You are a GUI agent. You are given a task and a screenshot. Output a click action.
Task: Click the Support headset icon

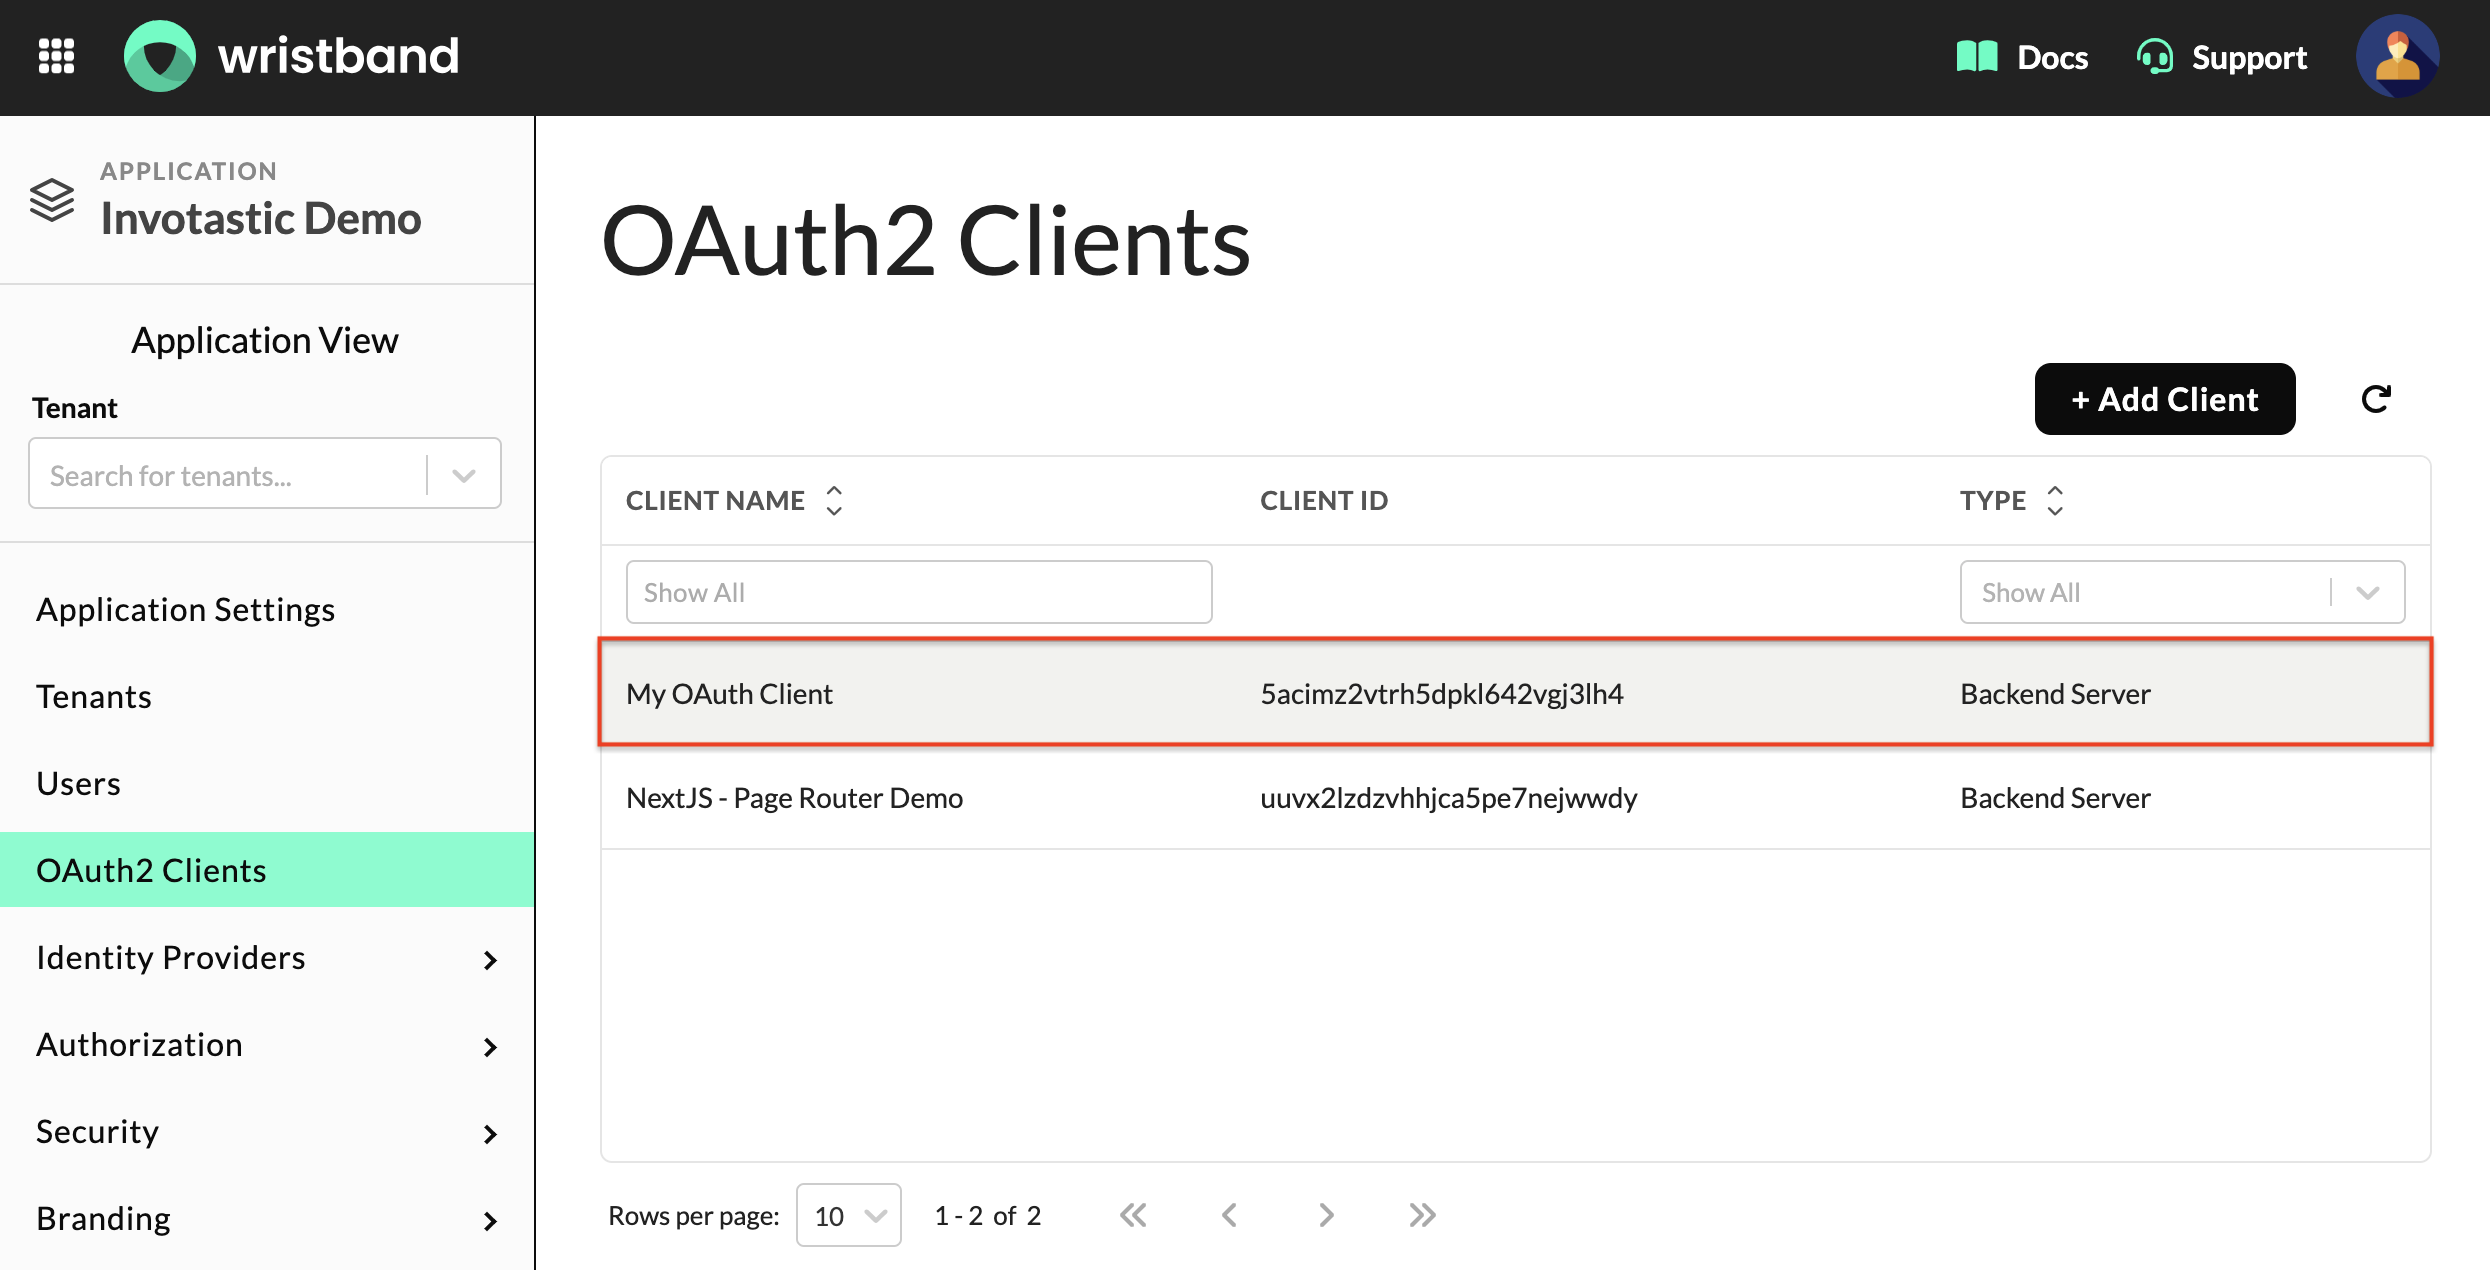click(x=2154, y=57)
